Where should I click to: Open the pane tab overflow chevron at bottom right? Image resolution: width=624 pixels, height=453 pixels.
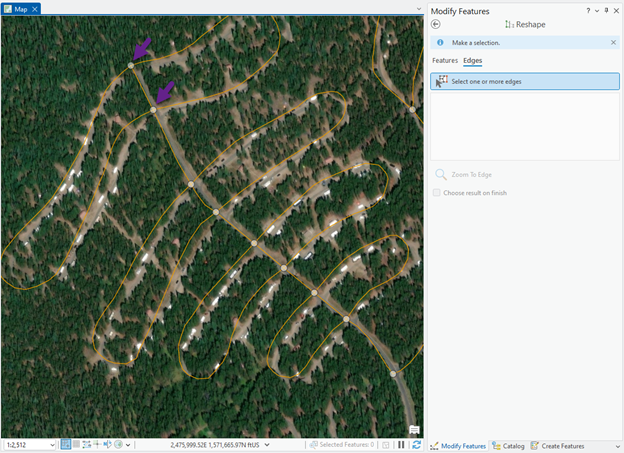click(617, 446)
